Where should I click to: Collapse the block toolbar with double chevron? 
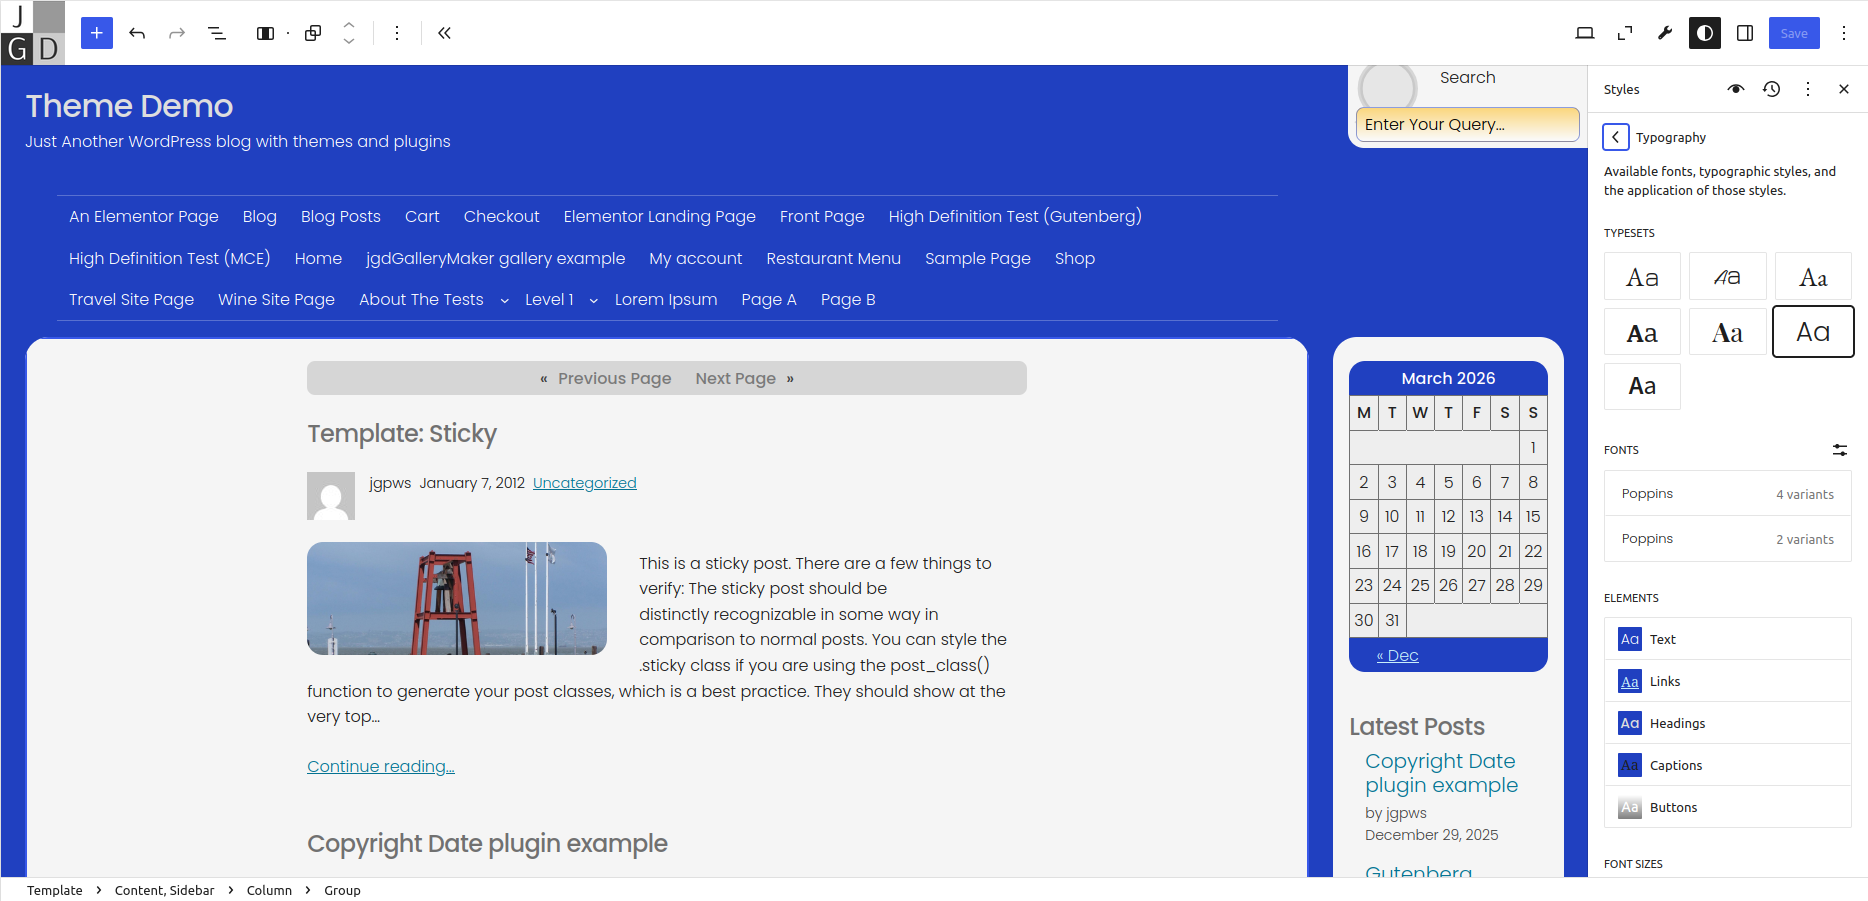pyautogui.click(x=444, y=33)
